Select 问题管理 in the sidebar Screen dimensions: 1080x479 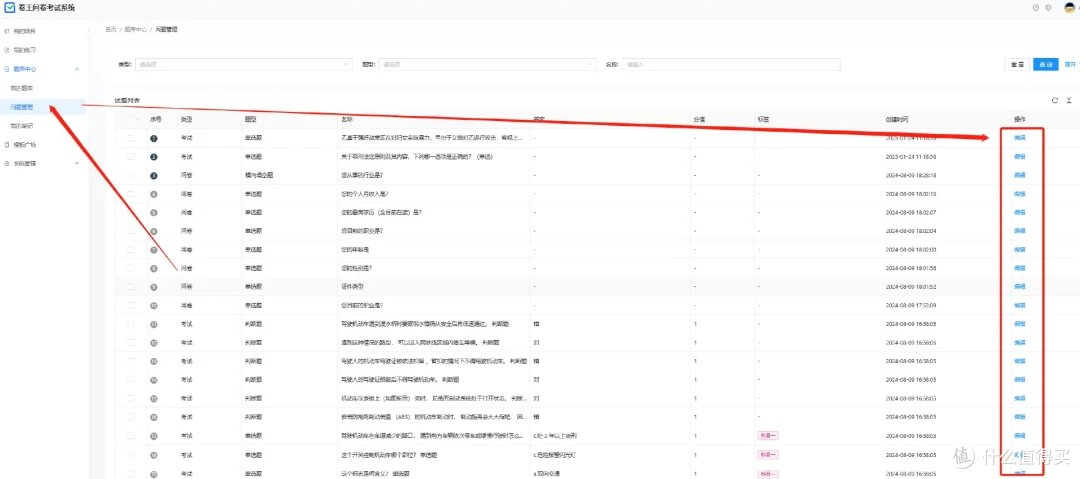coord(21,108)
